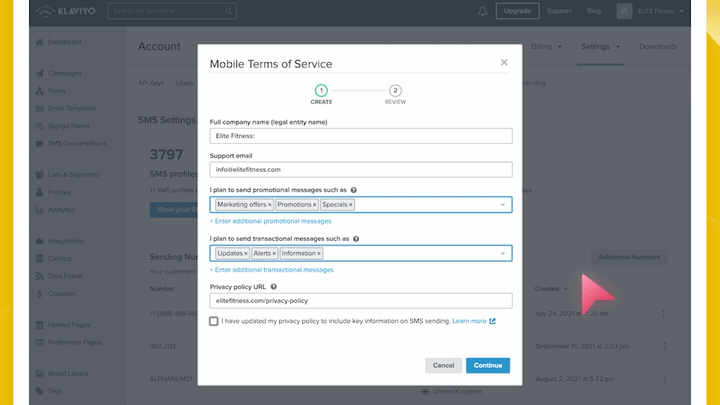720x405 pixels.
Task: Click the Continue button
Action: pos(488,366)
